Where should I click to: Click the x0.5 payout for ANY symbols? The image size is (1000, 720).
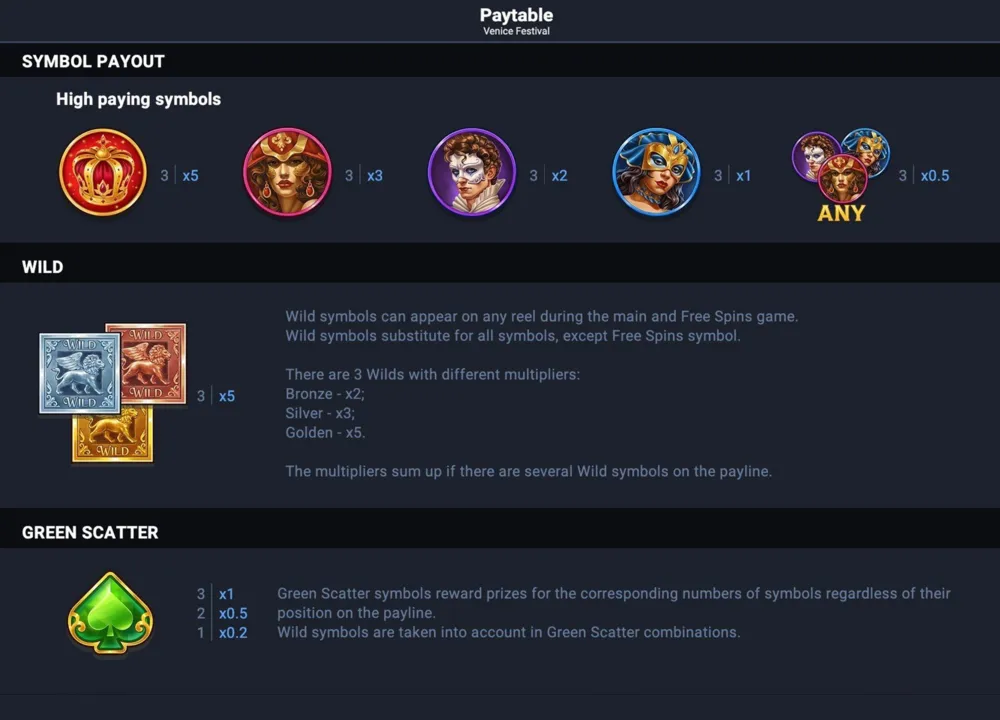[934, 175]
